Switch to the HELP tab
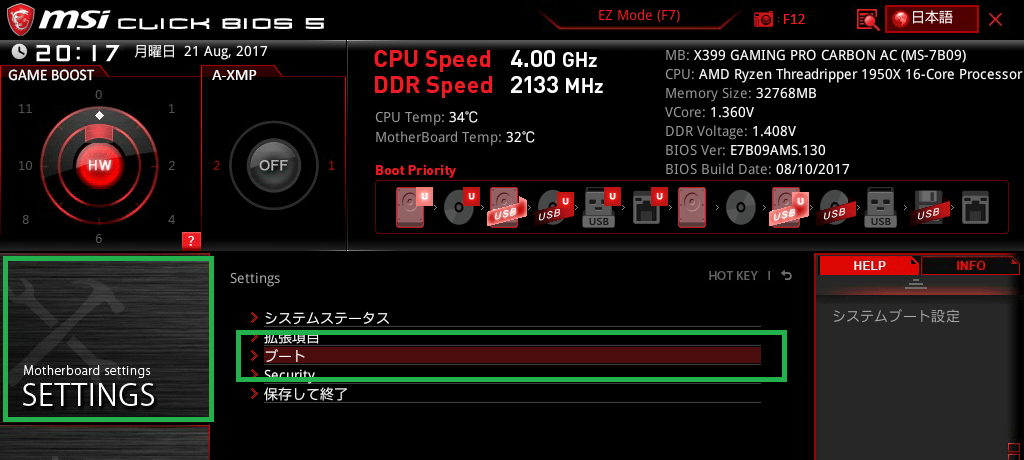 (869, 266)
